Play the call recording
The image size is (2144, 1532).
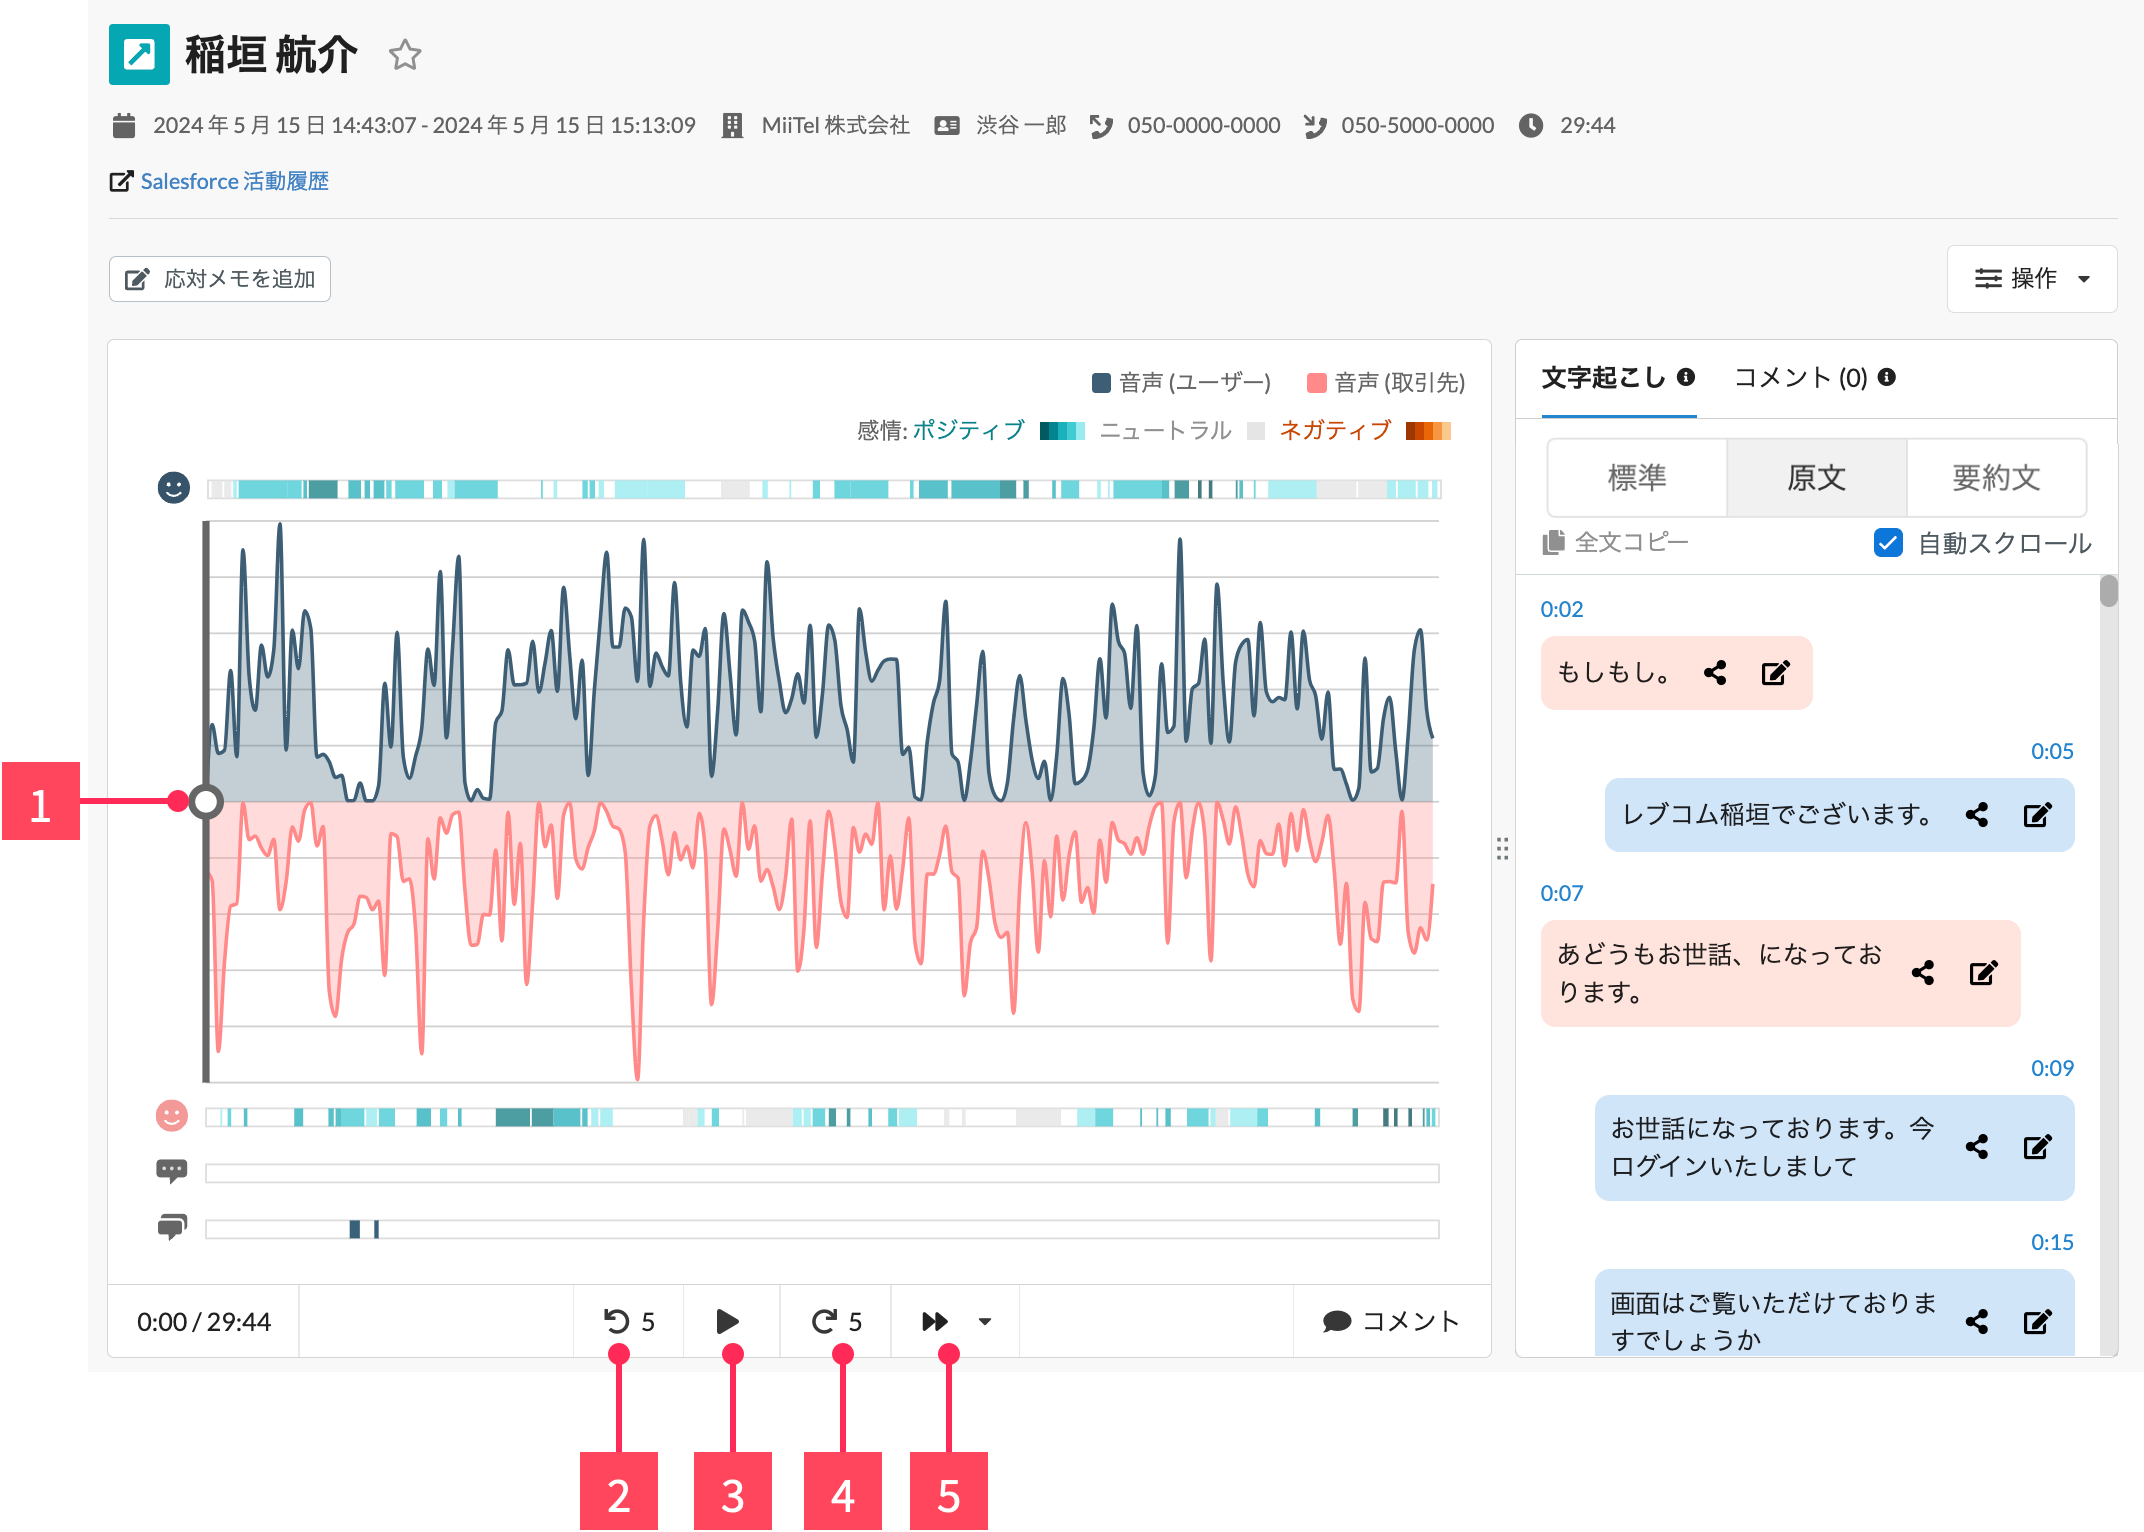pyautogui.click(x=729, y=1322)
